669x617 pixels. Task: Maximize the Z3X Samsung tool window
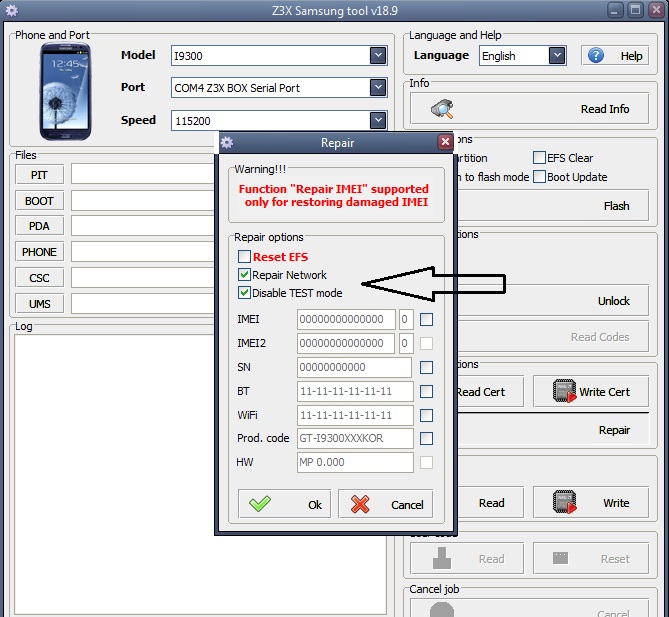coord(635,10)
